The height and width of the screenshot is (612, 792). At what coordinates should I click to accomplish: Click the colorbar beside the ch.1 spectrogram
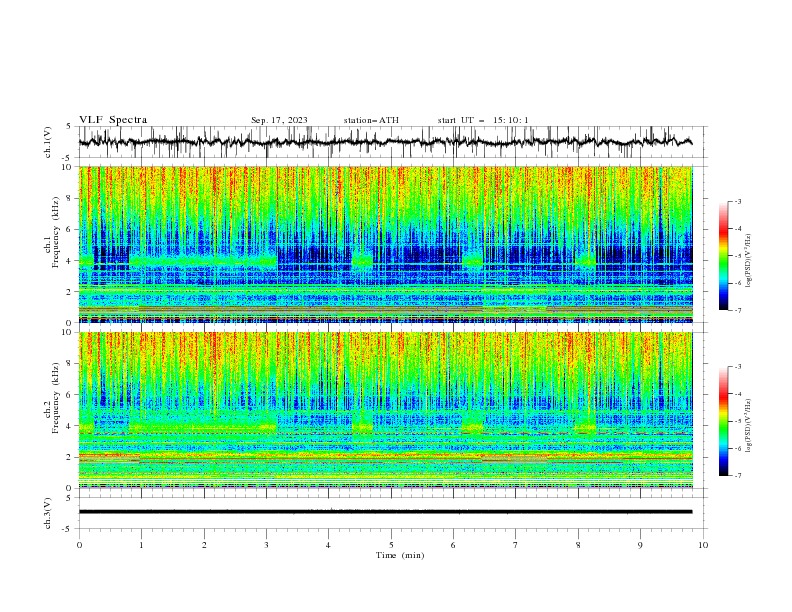point(724,256)
